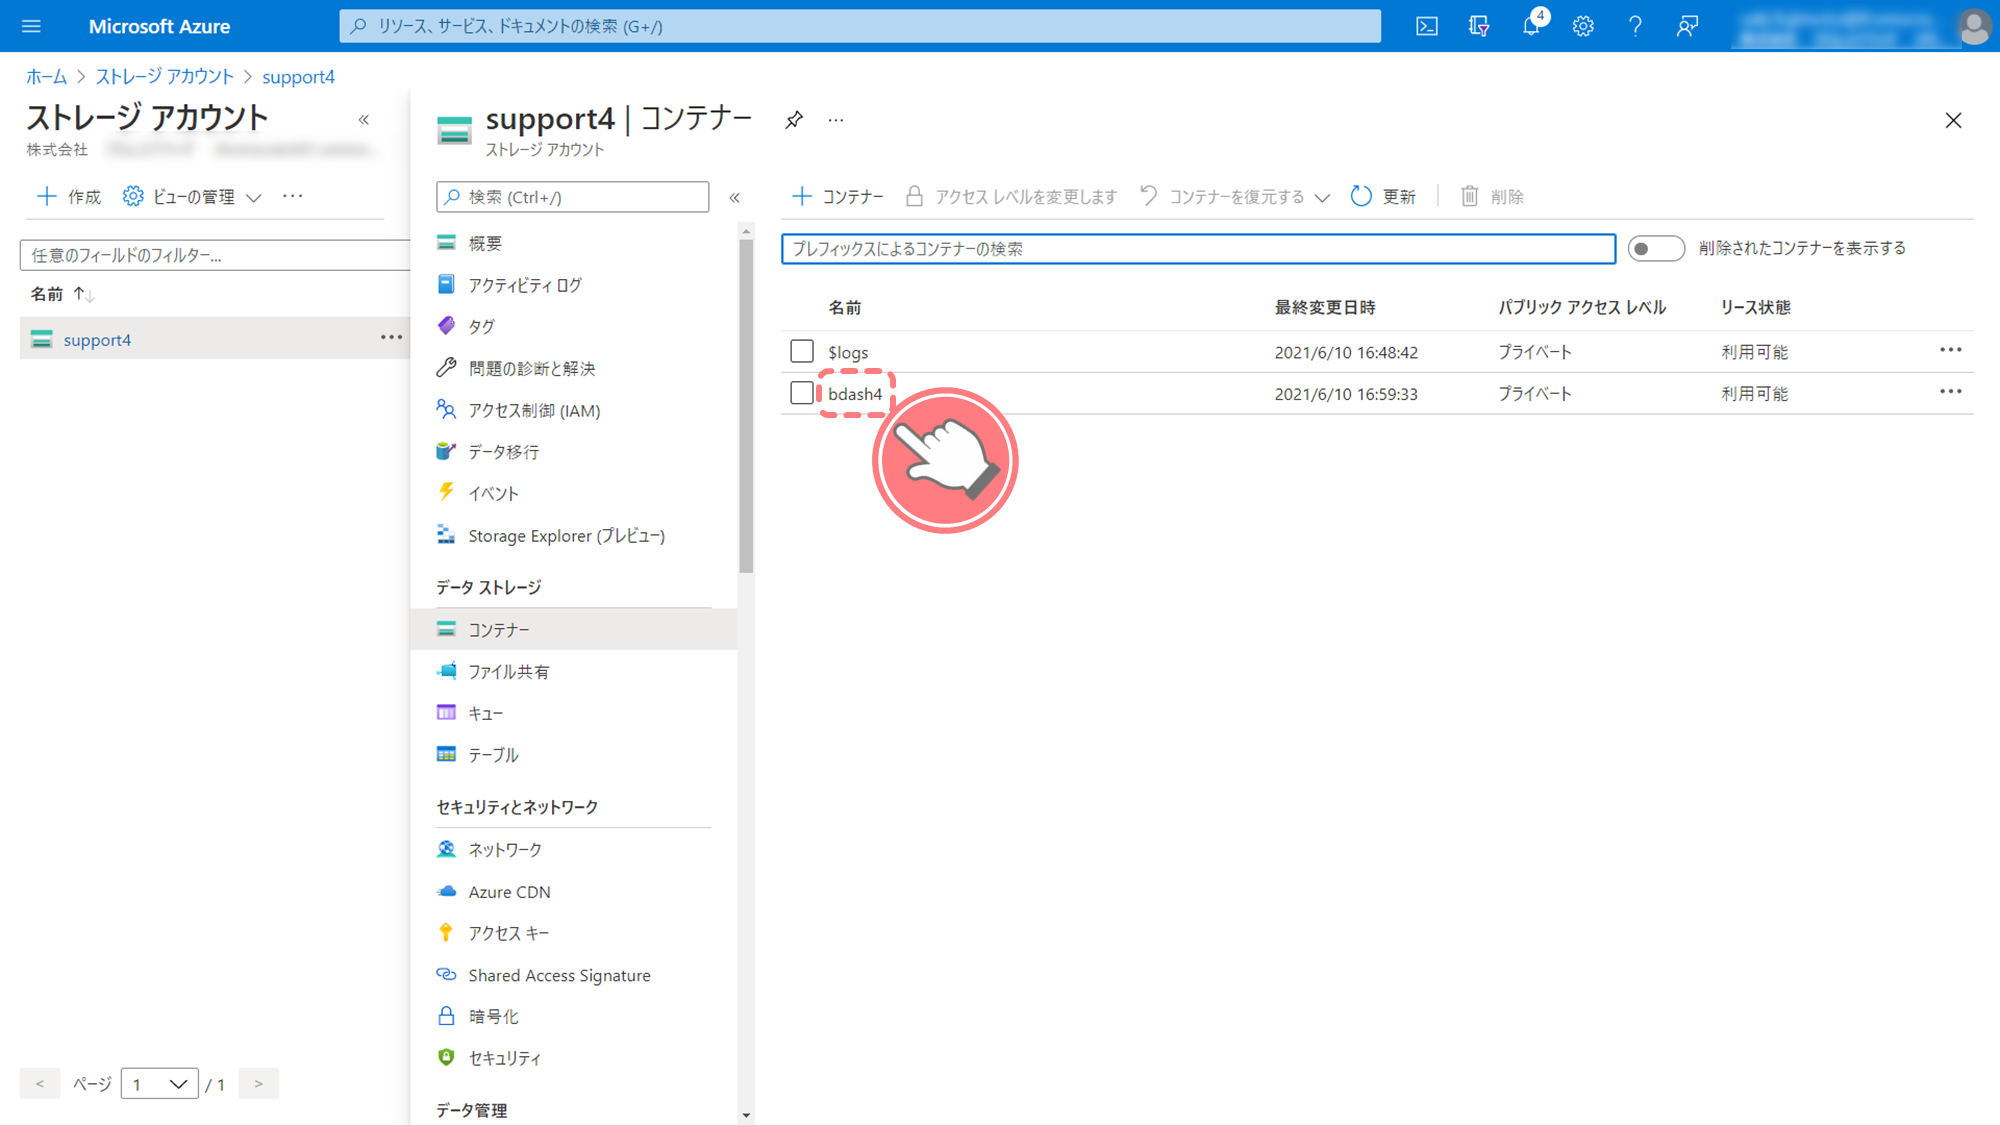Viewport: 2000px width, 1125px height.
Task: Open Cloud Shell from the top bar
Action: pos(1427,26)
